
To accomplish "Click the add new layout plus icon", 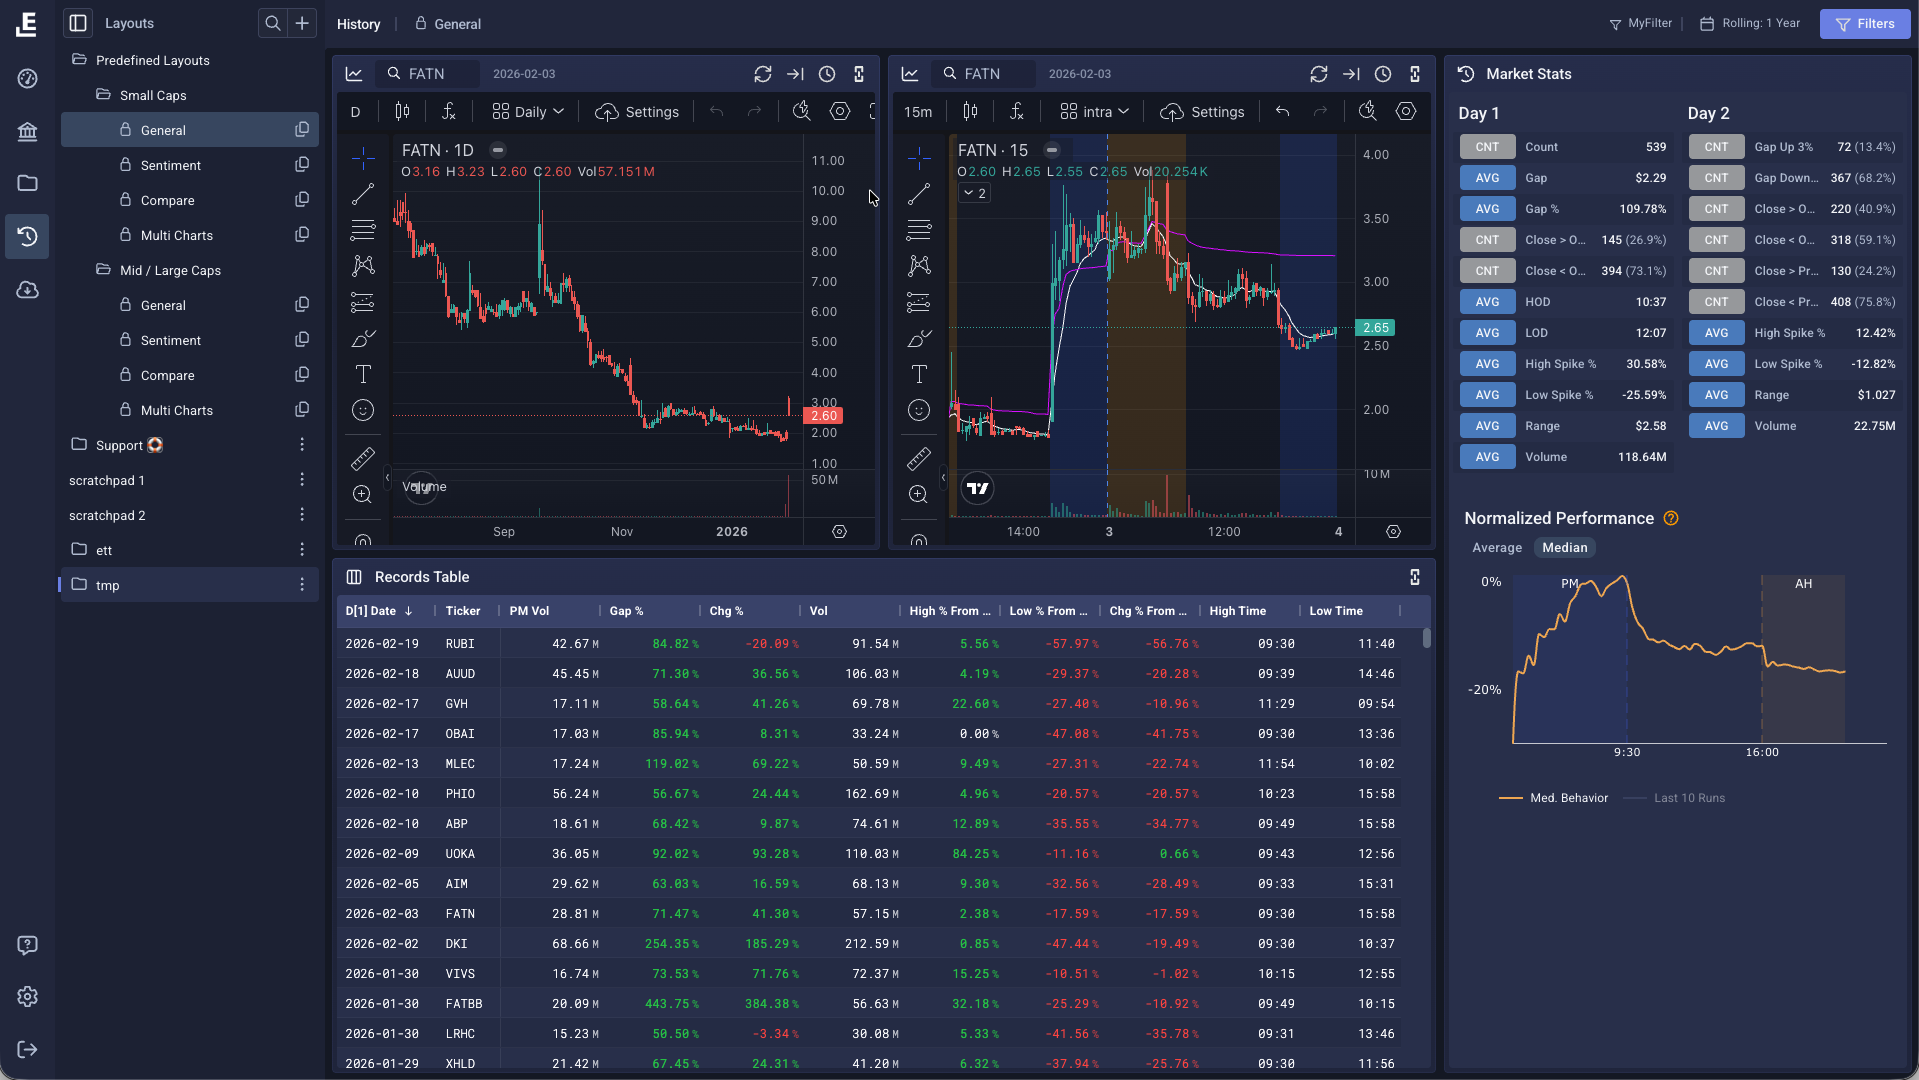I will [302, 23].
